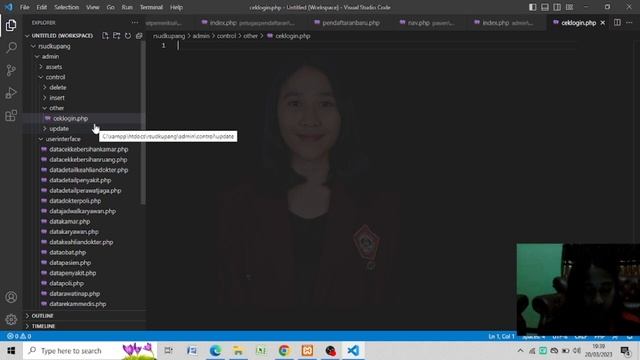Open Task View on taskbar
This screenshot has height=360, width=640.
click(x=168, y=351)
